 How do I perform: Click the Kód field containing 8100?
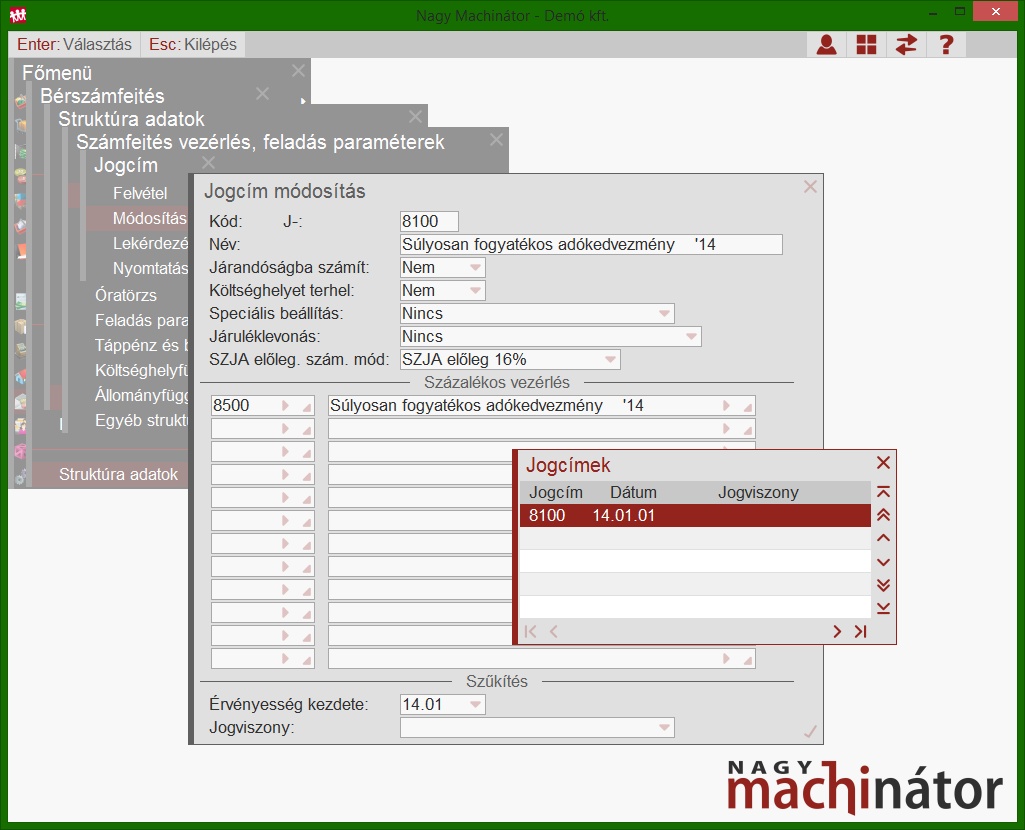click(429, 222)
